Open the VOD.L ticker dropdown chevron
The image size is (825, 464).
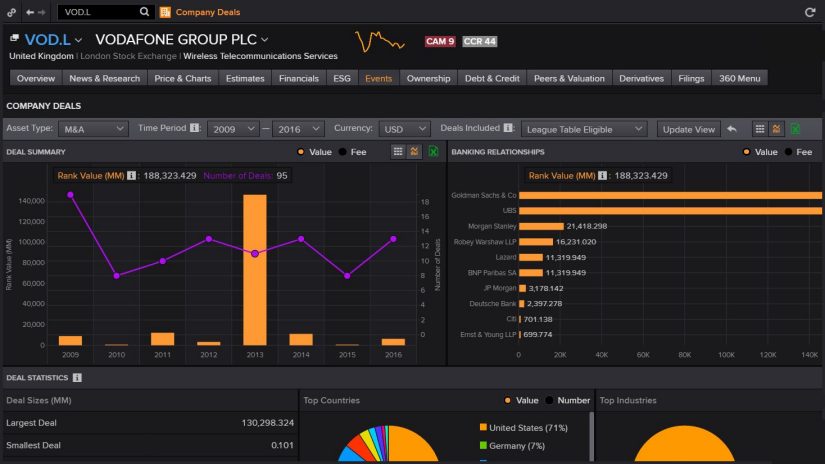[78, 40]
